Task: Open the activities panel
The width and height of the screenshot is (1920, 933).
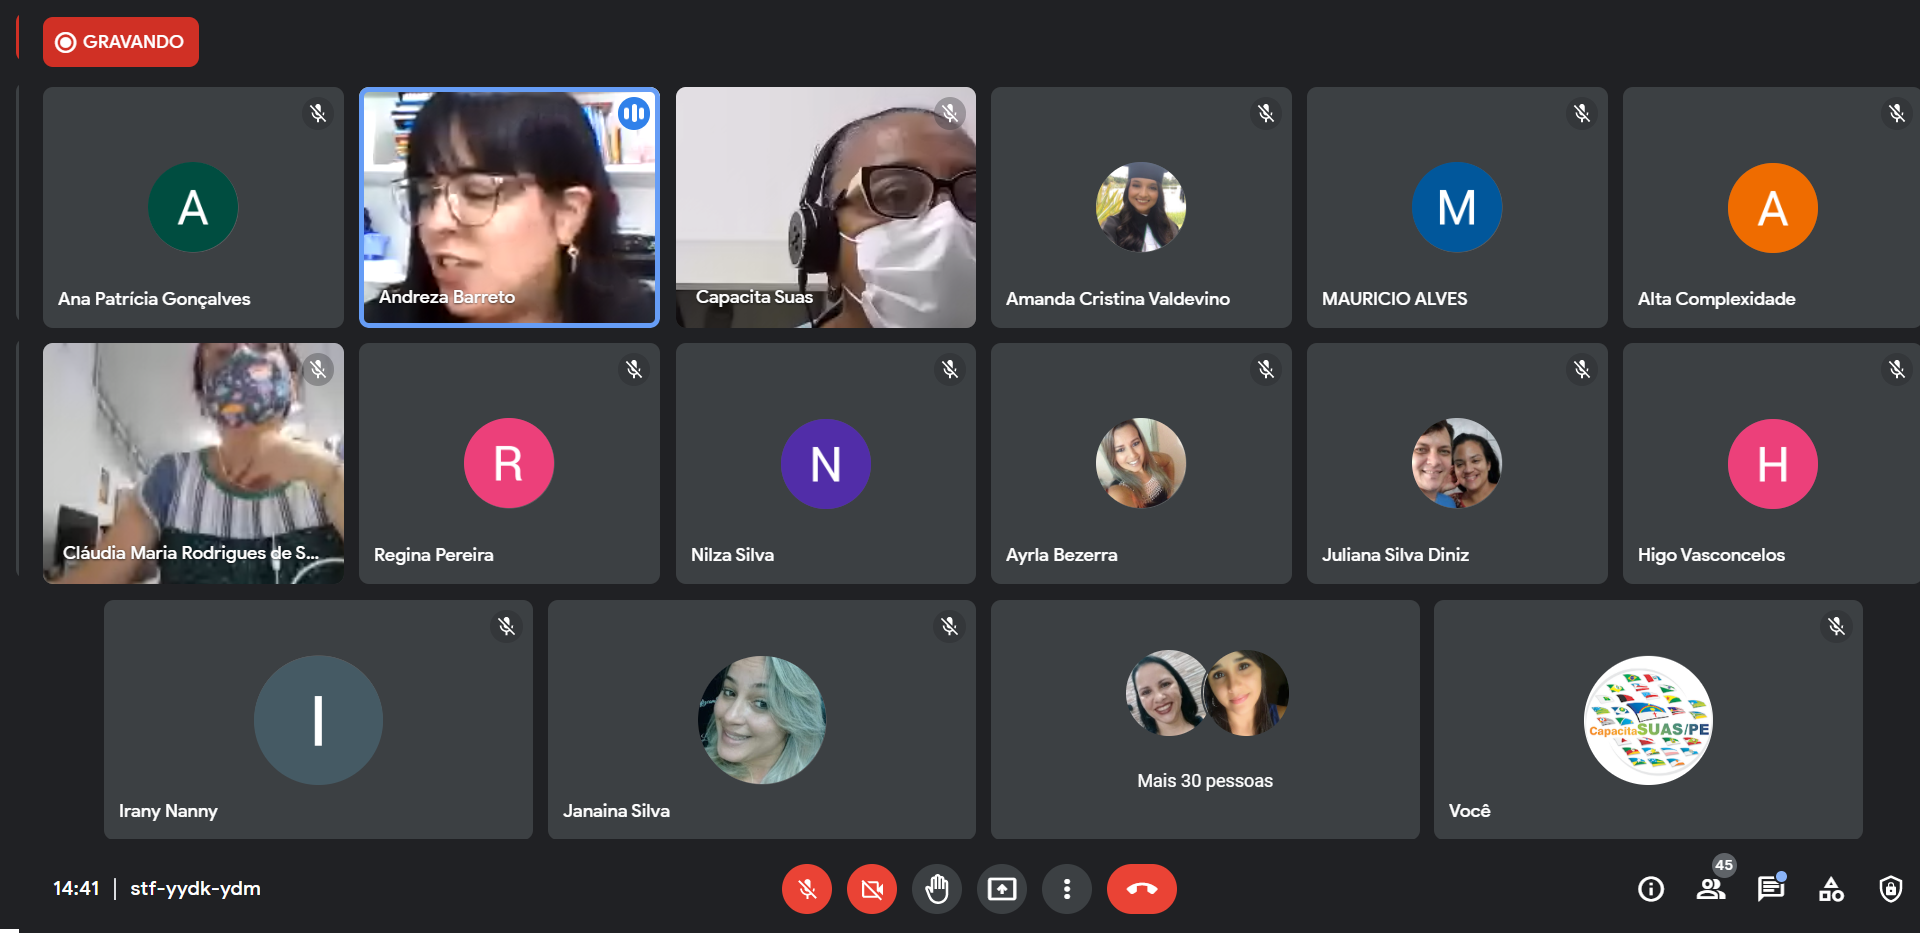Action: click(x=1831, y=889)
